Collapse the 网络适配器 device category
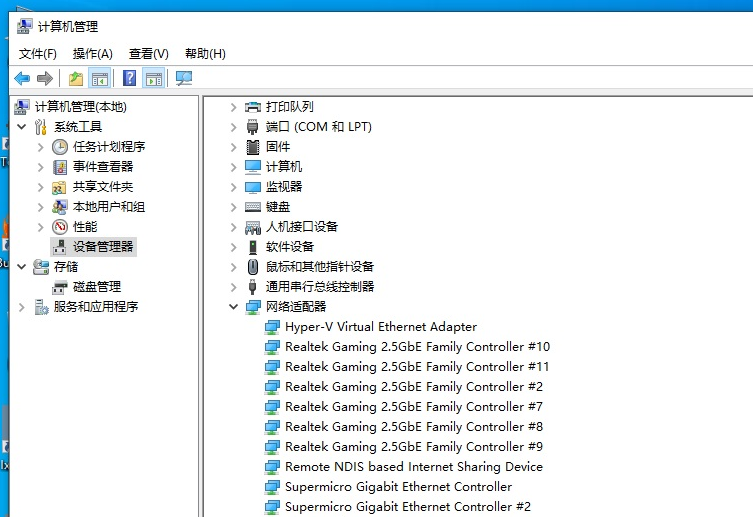This screenshot has height=517, width=753. point(233,307)
